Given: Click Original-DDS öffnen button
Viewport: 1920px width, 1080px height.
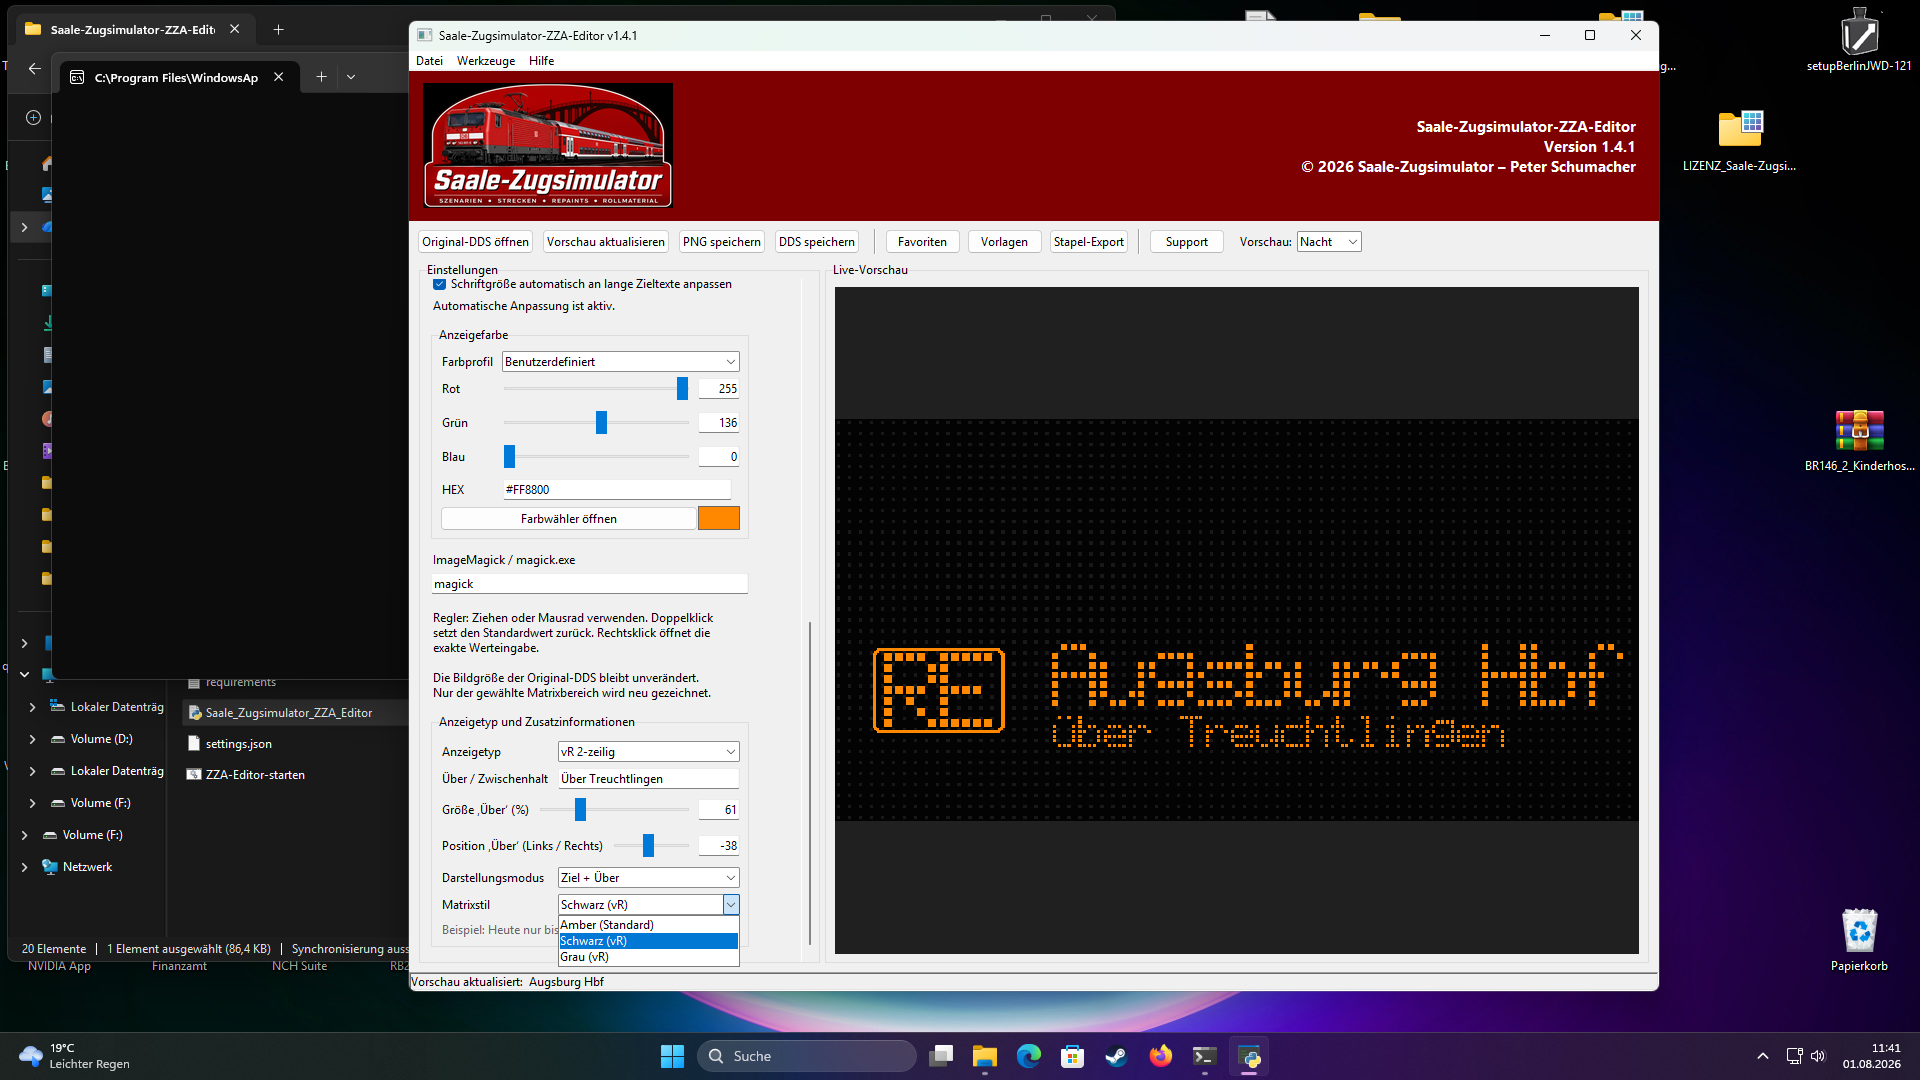Looking at the screenshot, I should pos(475,242).
